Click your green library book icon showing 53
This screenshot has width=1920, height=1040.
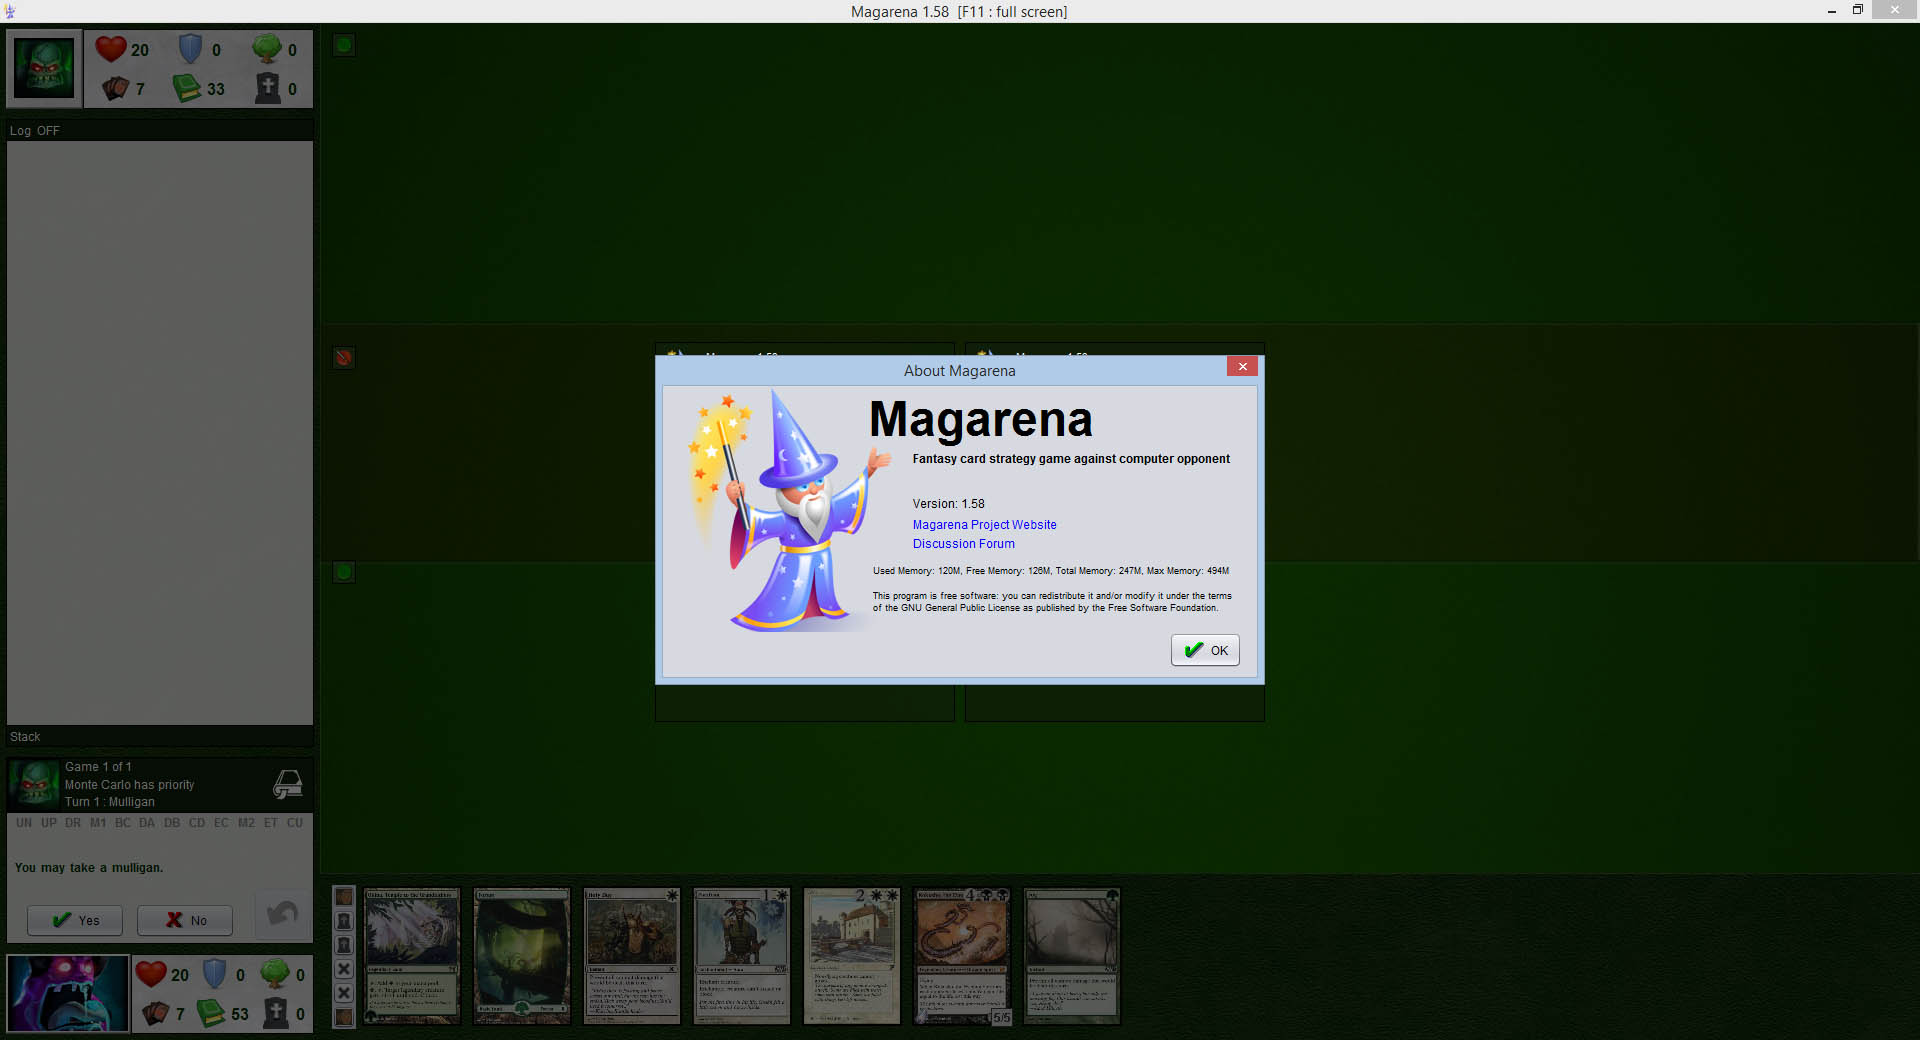click(211, 1013)
